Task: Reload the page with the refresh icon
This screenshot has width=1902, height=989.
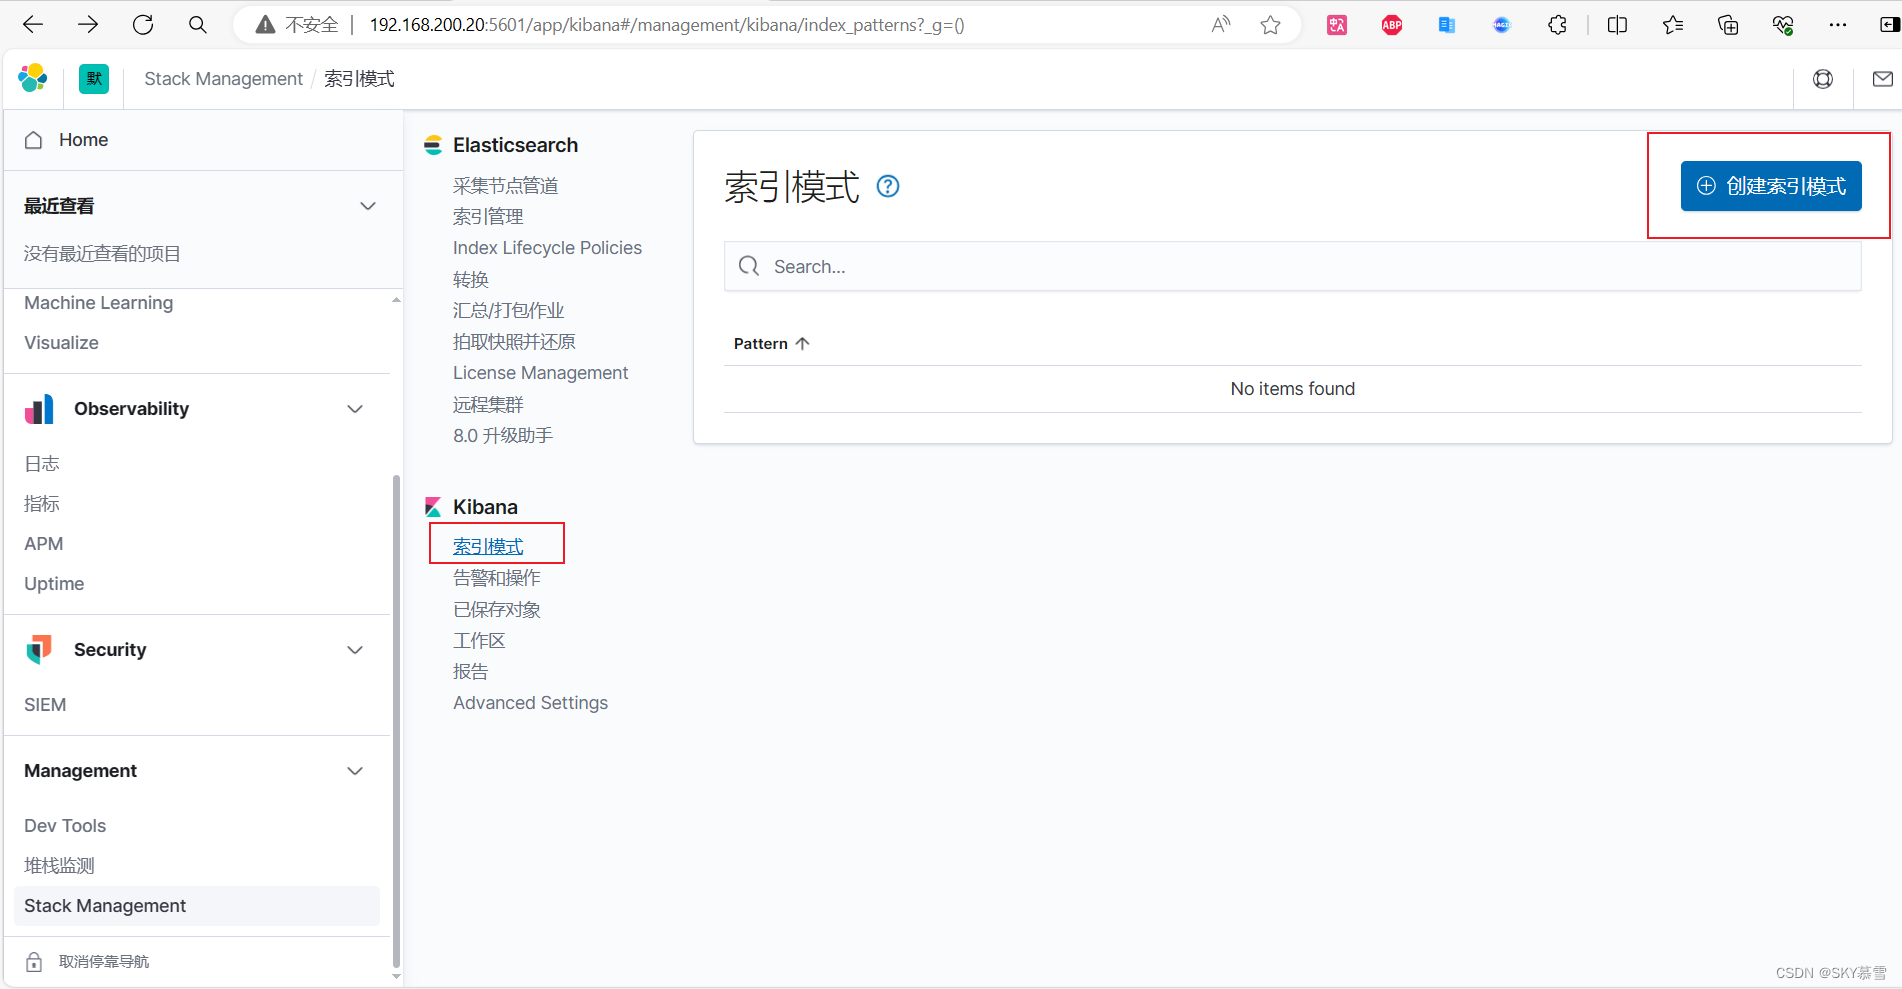Action: click(x=143, y=25)
